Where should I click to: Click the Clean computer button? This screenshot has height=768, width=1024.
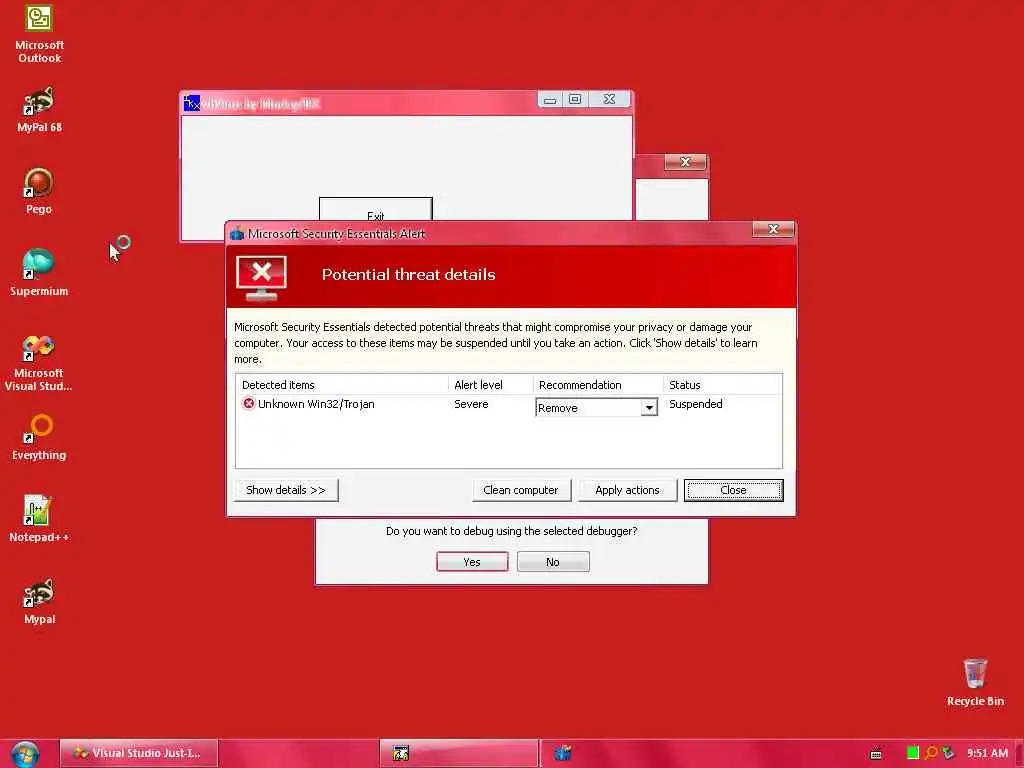(x=521, y=490)
